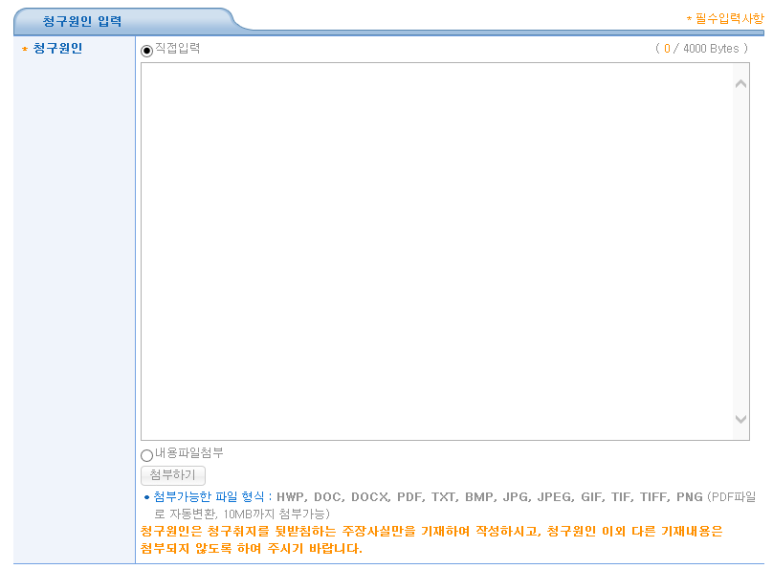Select the 직접입력 radio button
Image resolution: width=773 pixels, height=569 pixels.
coord(146,51)
